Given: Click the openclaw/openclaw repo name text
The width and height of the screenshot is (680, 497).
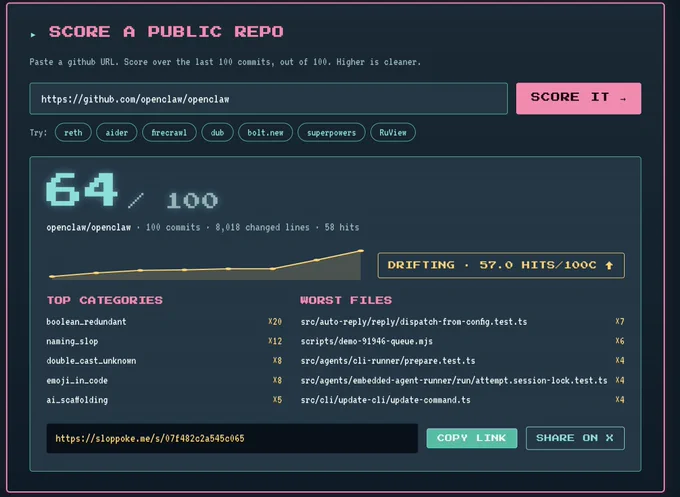Looking at the screenshot, I should [x=88, y=227].
